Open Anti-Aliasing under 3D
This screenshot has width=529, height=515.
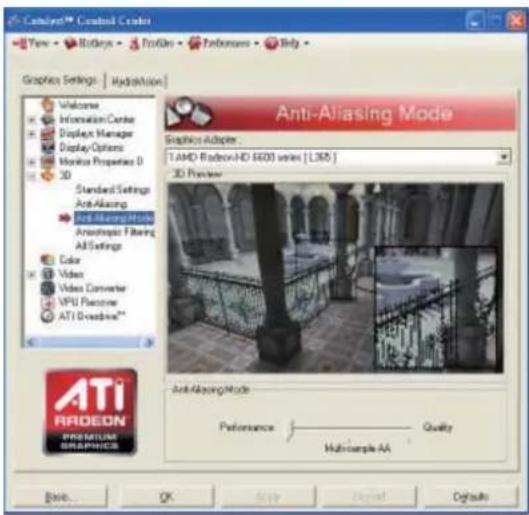click(x=101, y=204)
